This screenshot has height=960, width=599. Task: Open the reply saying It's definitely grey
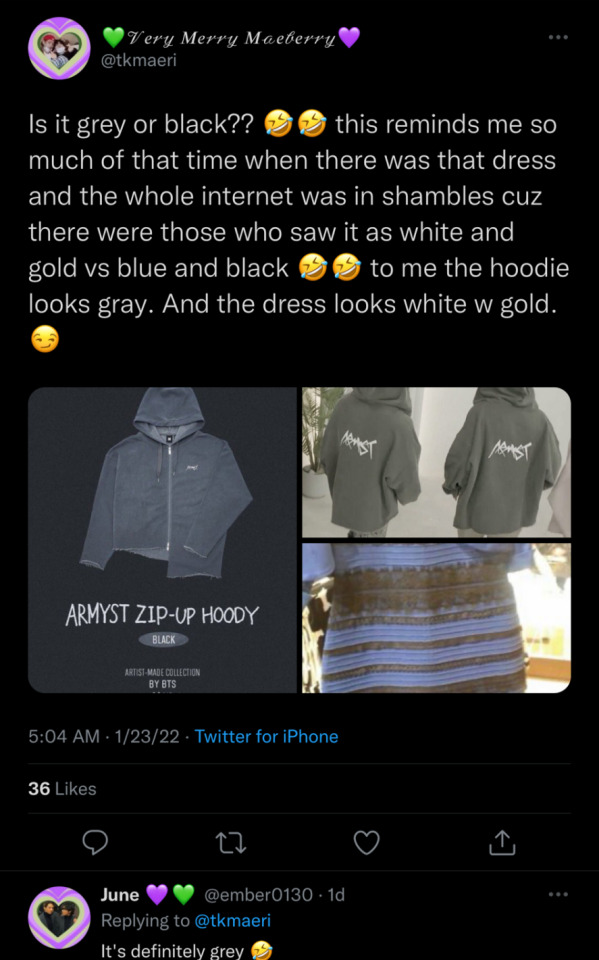[186, 950]
